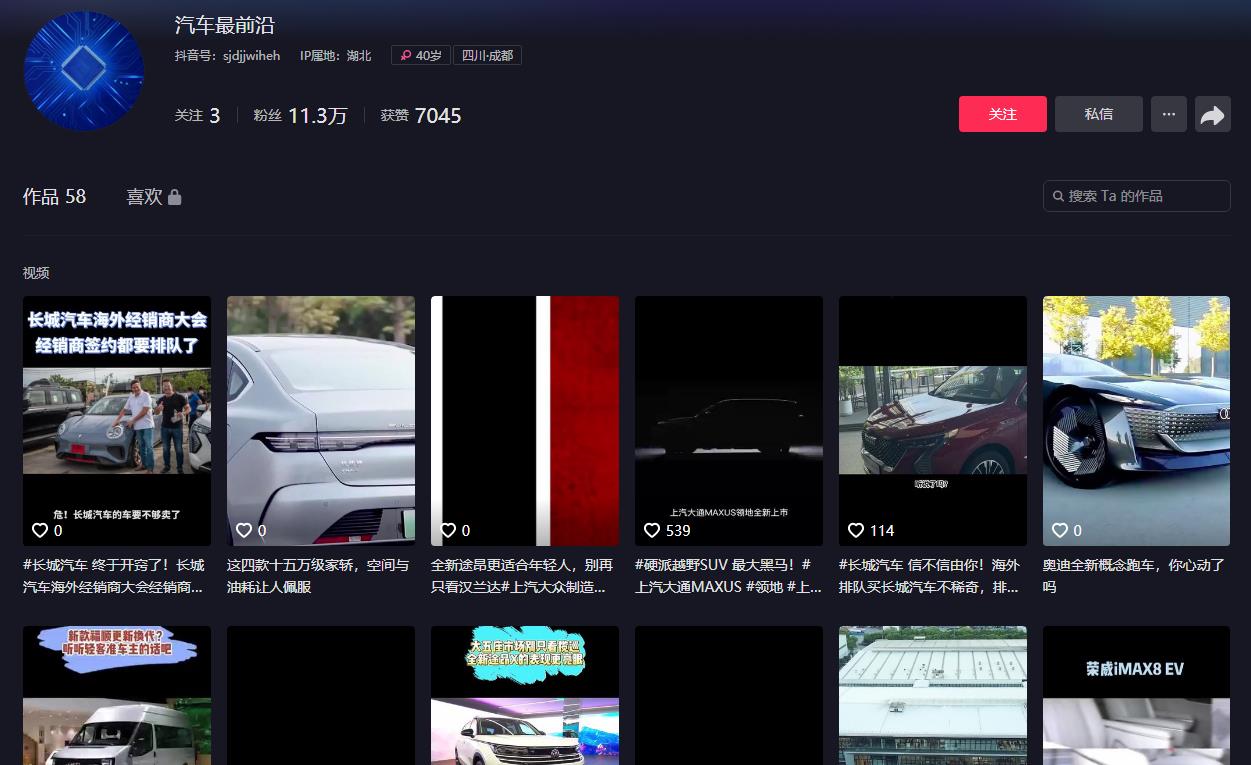Open caption 全新途昂更适合年轻人
Viewport: 1251px width, 765px height.
[x=522, y=576]
